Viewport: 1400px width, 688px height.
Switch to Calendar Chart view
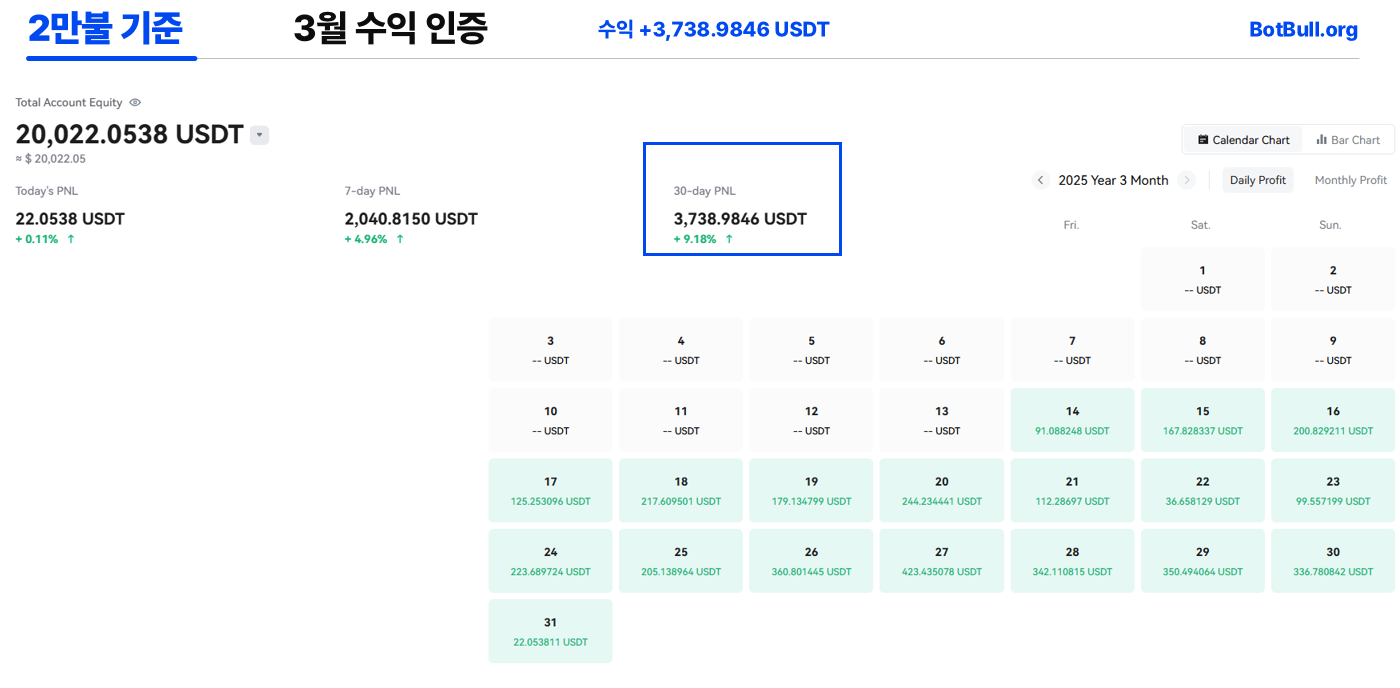pos(1243,140)
